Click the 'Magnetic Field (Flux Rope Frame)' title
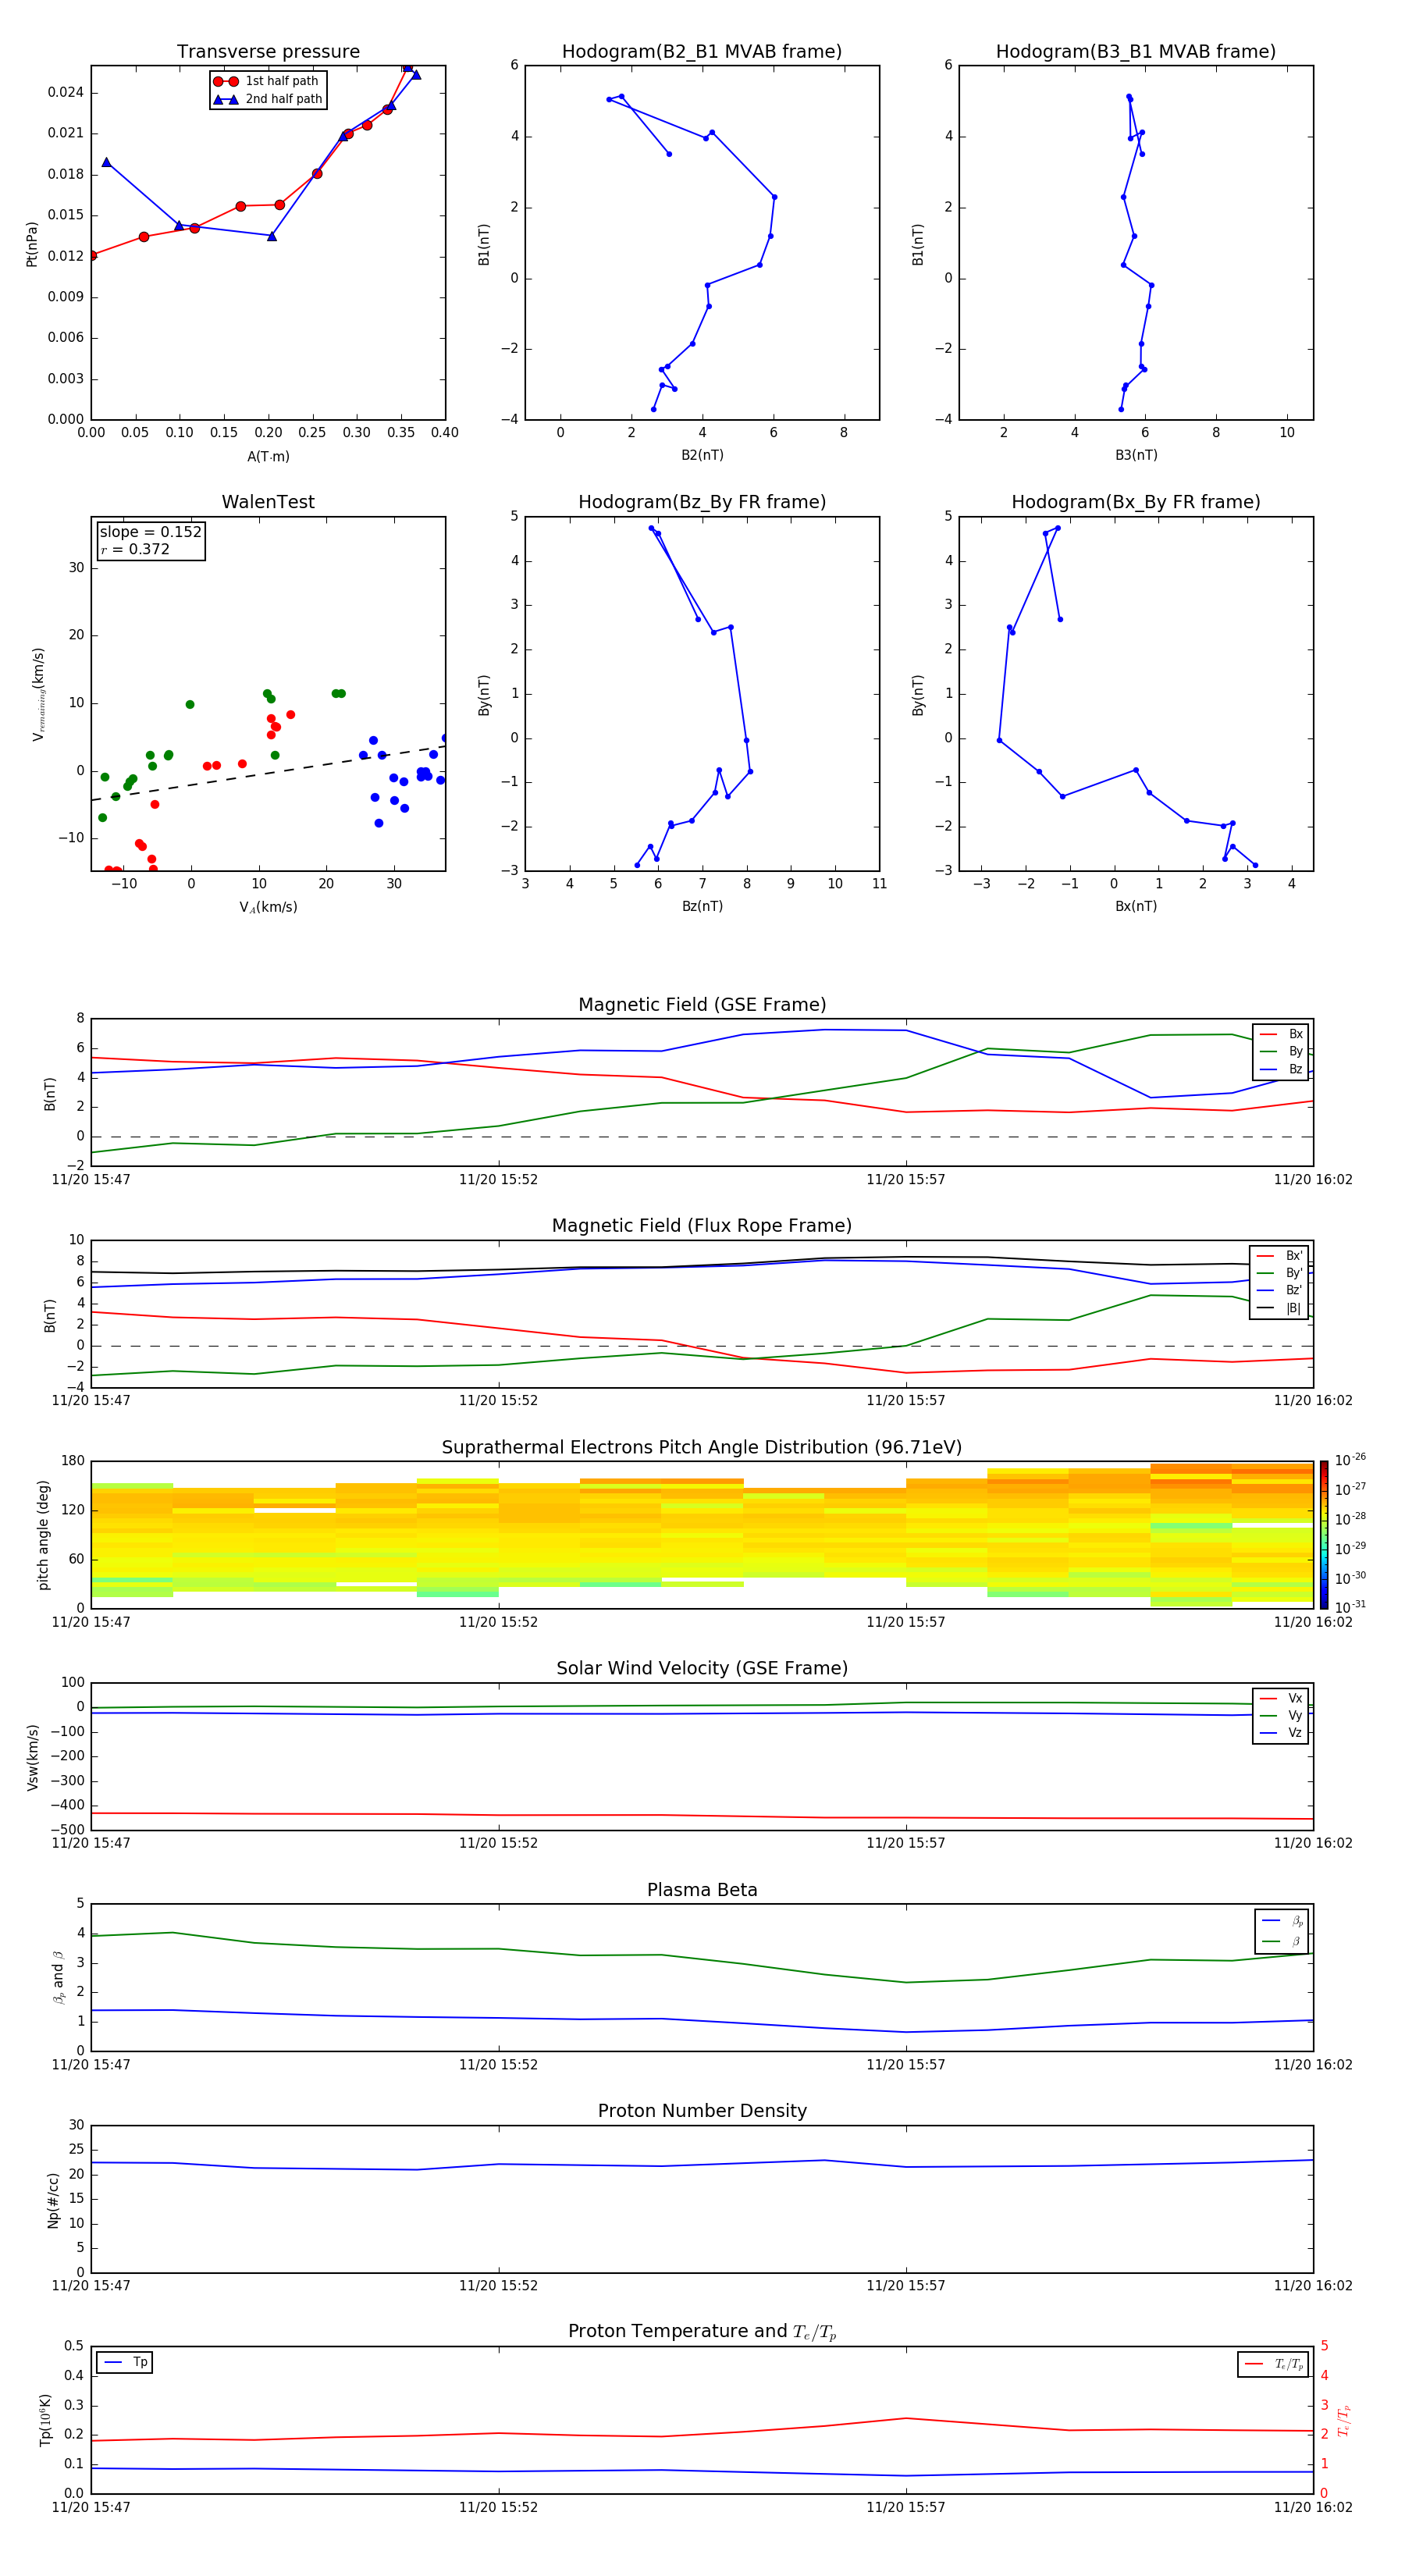Screen dimensions: 1405x2576 (x=702, y=1226)
